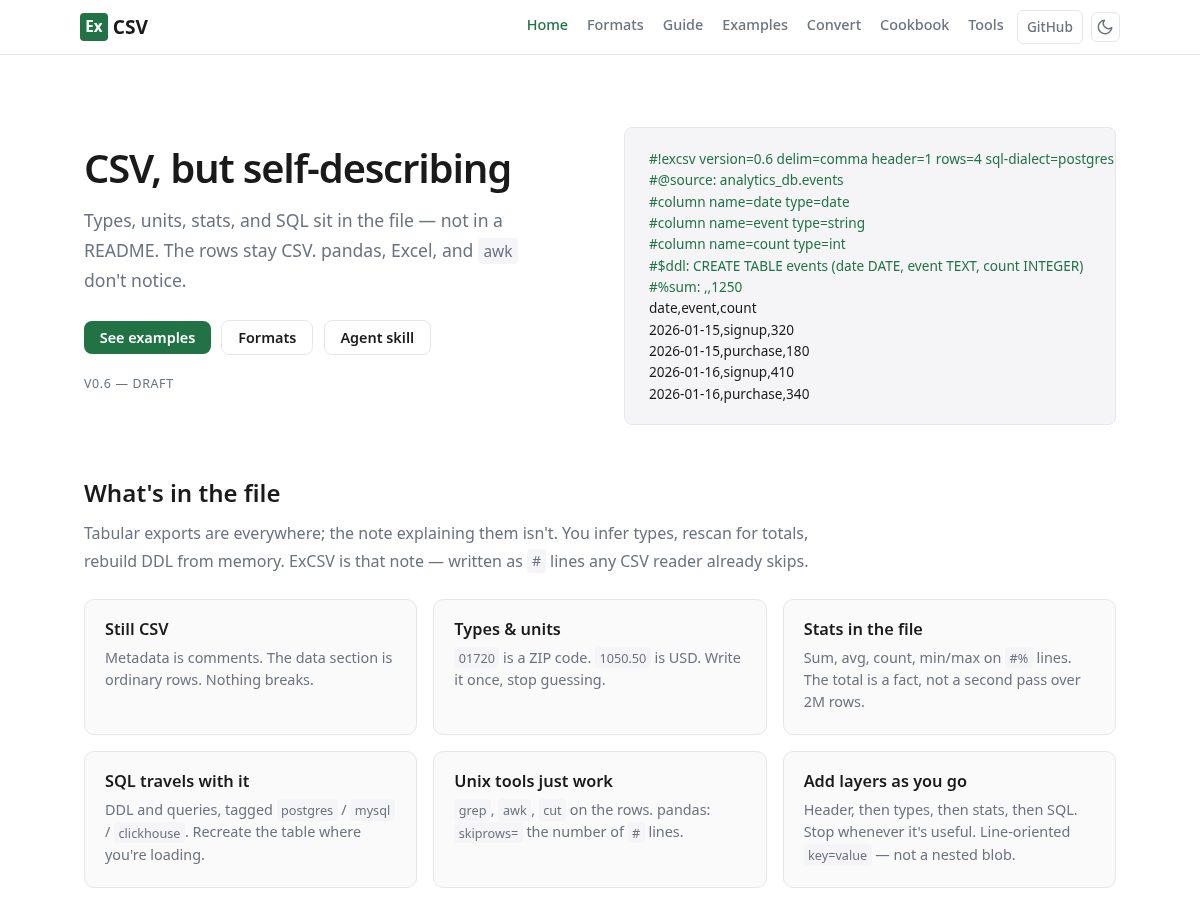The width and height of the screenshot is (1200, 900).
Task: Click the 'Still CSV' card title
Action: [137, 629]
